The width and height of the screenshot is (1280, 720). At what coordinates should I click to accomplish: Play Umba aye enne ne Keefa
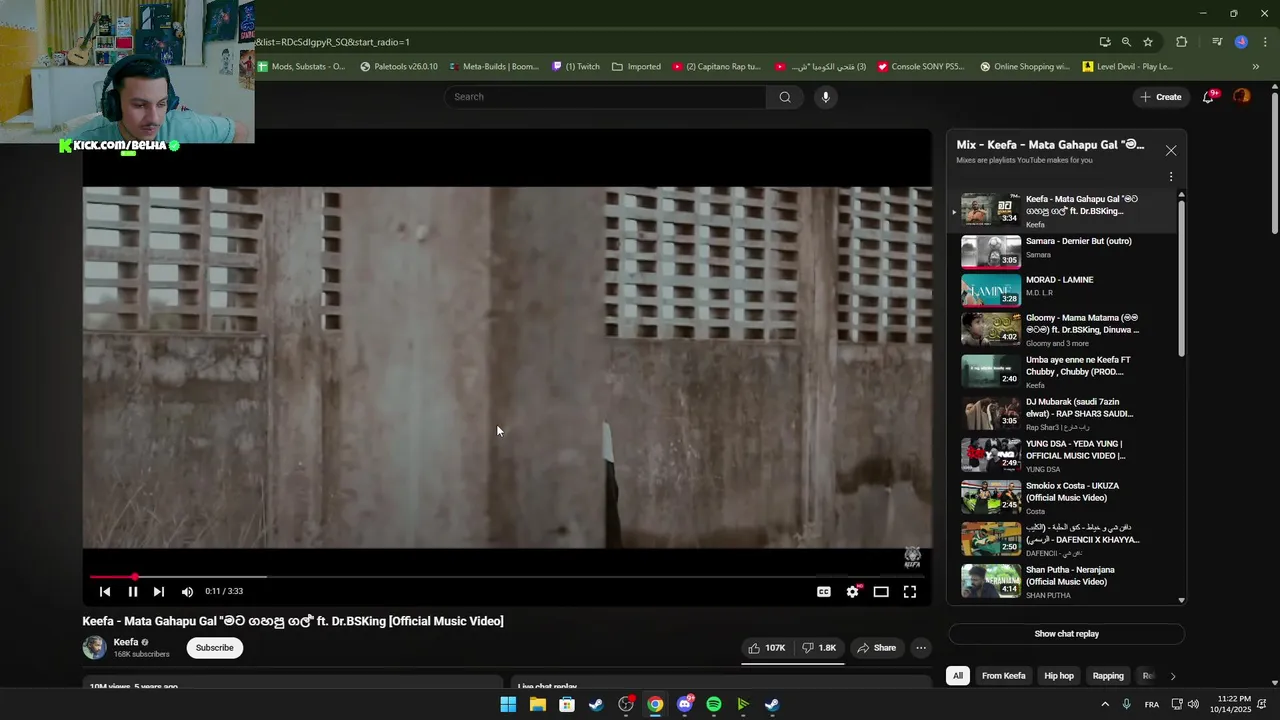pyautogui.click(x=1064, y=372)
